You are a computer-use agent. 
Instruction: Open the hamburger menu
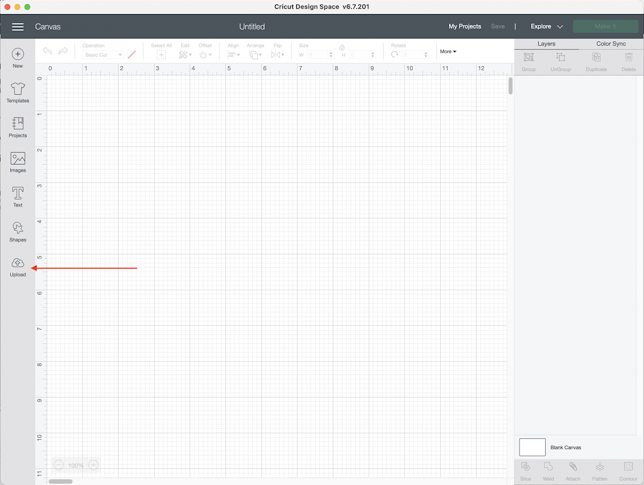coord(18,27)
